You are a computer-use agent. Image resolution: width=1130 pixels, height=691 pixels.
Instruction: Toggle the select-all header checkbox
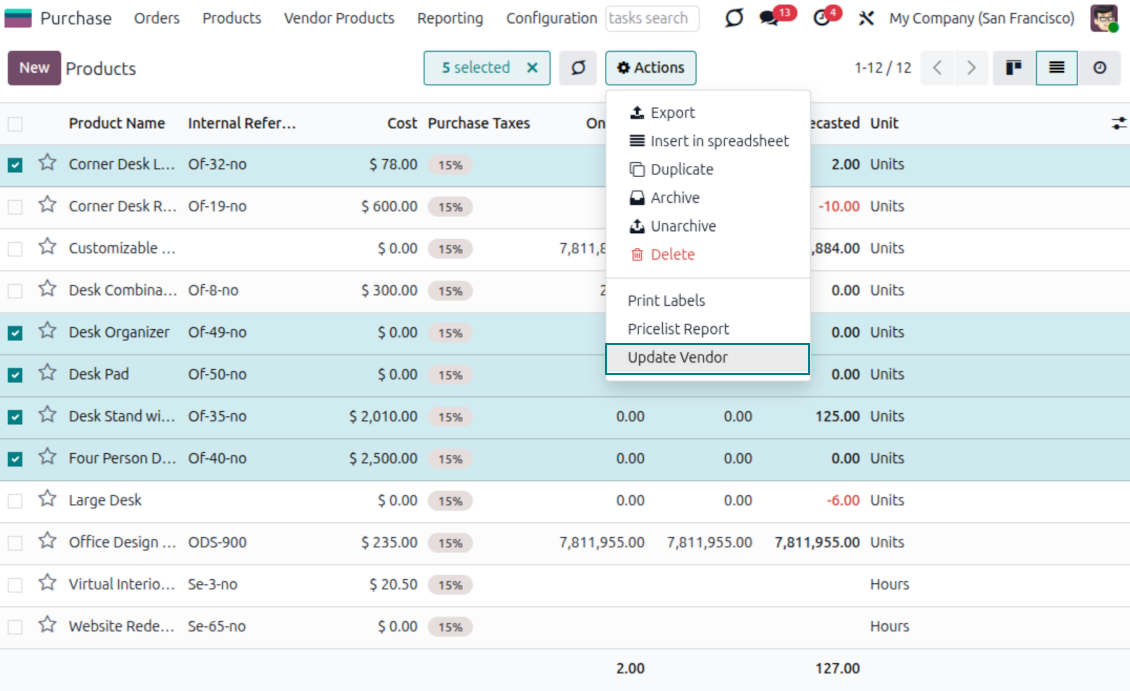15,124
